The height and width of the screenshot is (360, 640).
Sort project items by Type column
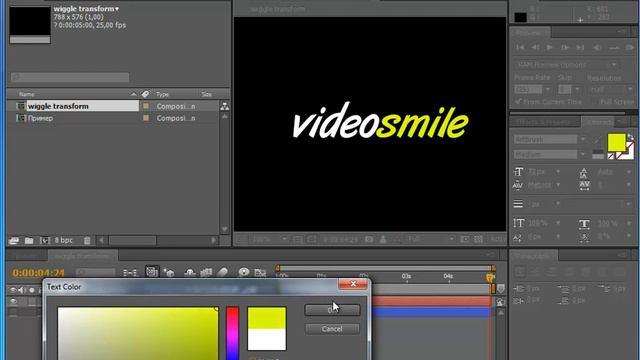[162, 94]
